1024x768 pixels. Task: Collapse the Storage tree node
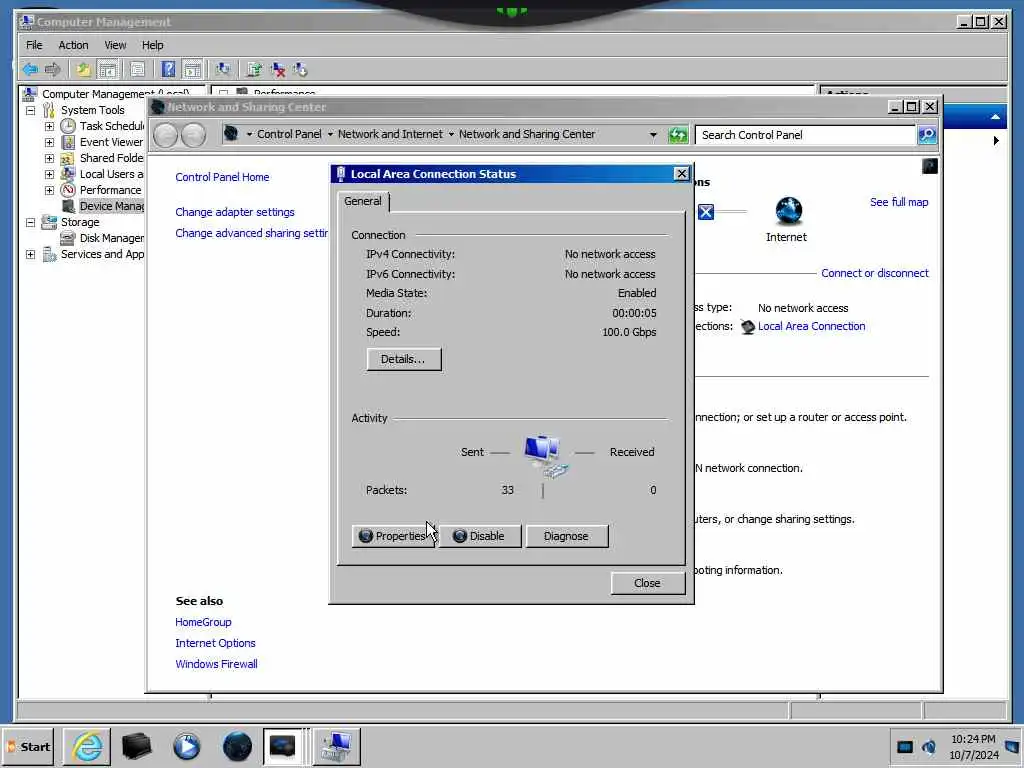[x=30, y=222]
